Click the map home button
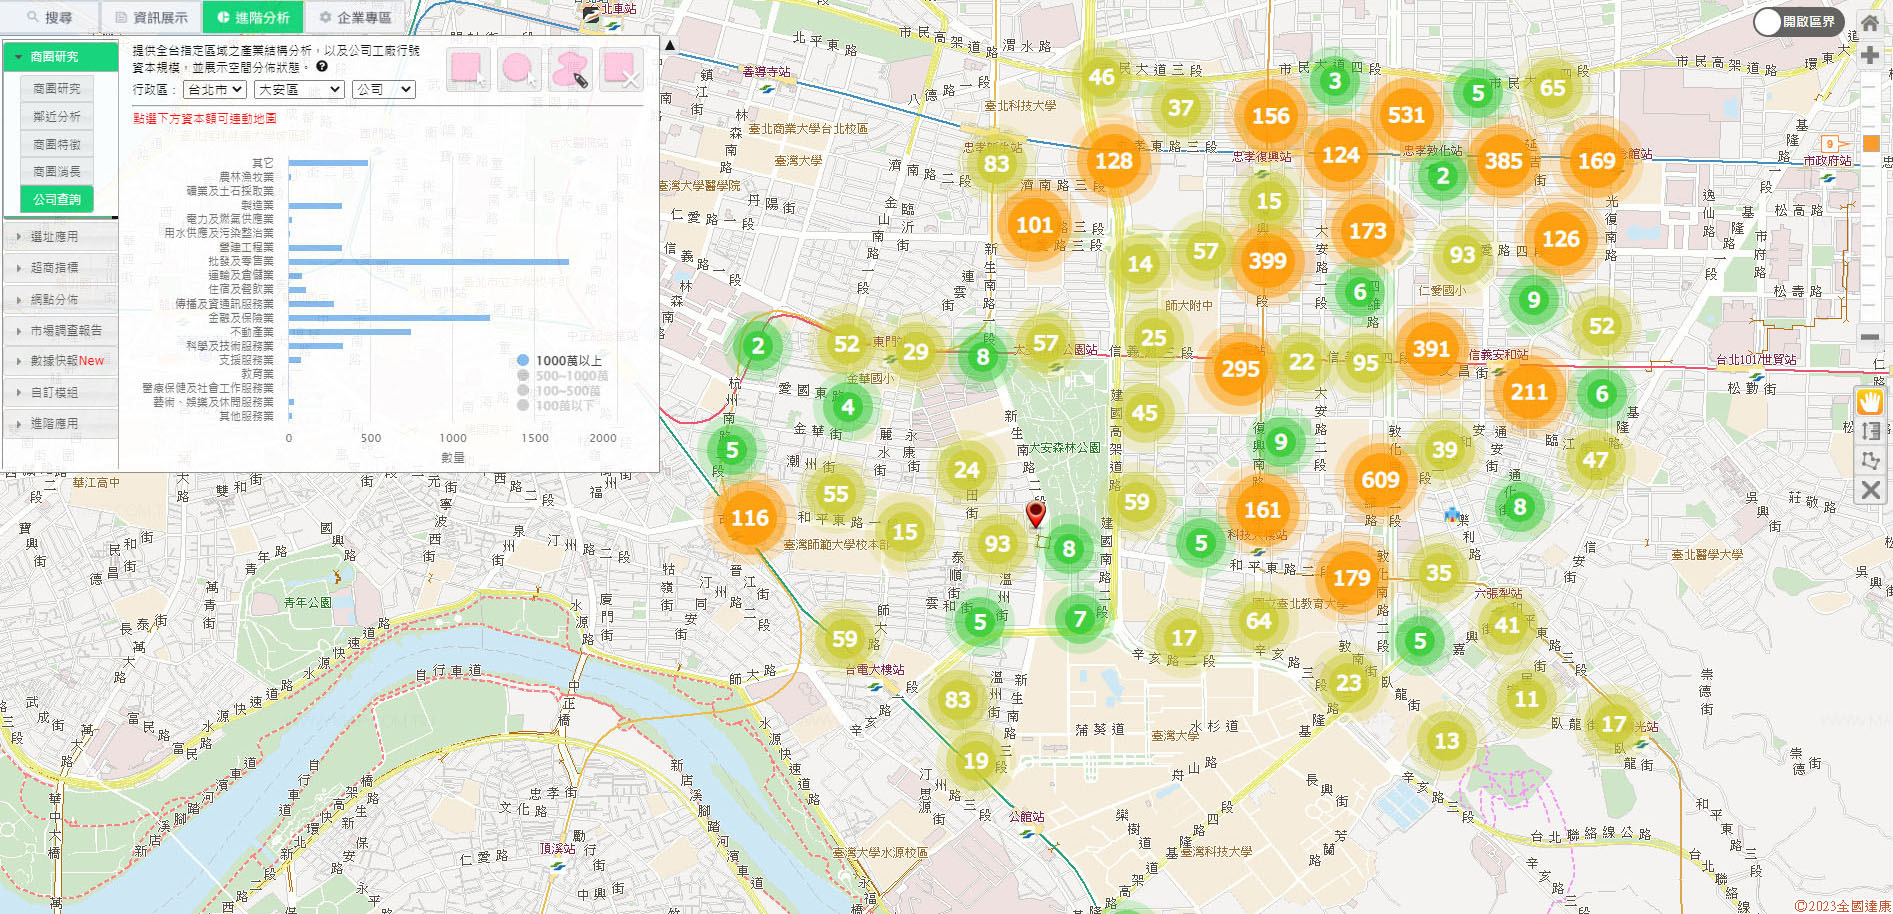 (x=1869, y=23)
